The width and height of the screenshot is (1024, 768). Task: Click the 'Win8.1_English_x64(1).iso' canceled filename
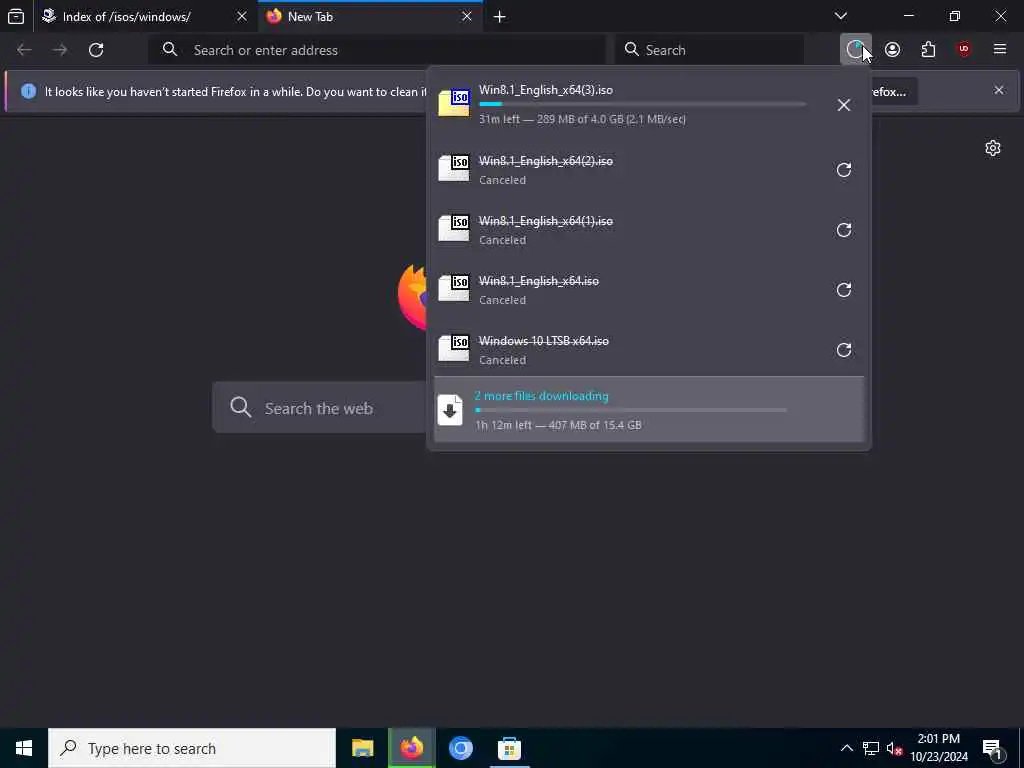546,221
